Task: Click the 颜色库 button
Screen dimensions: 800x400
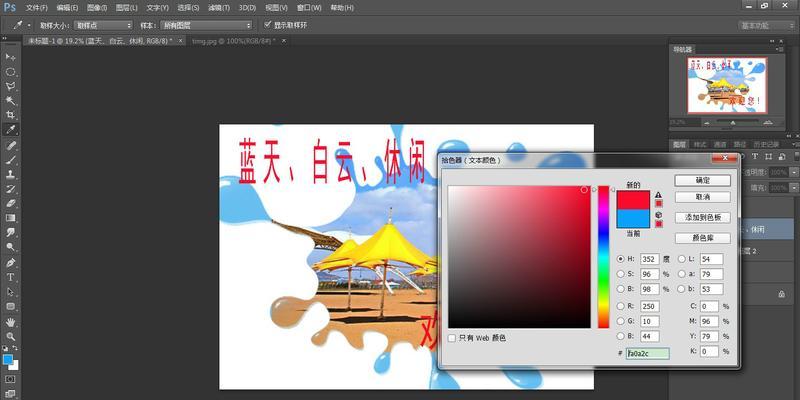Action: (x=703, y=238)
